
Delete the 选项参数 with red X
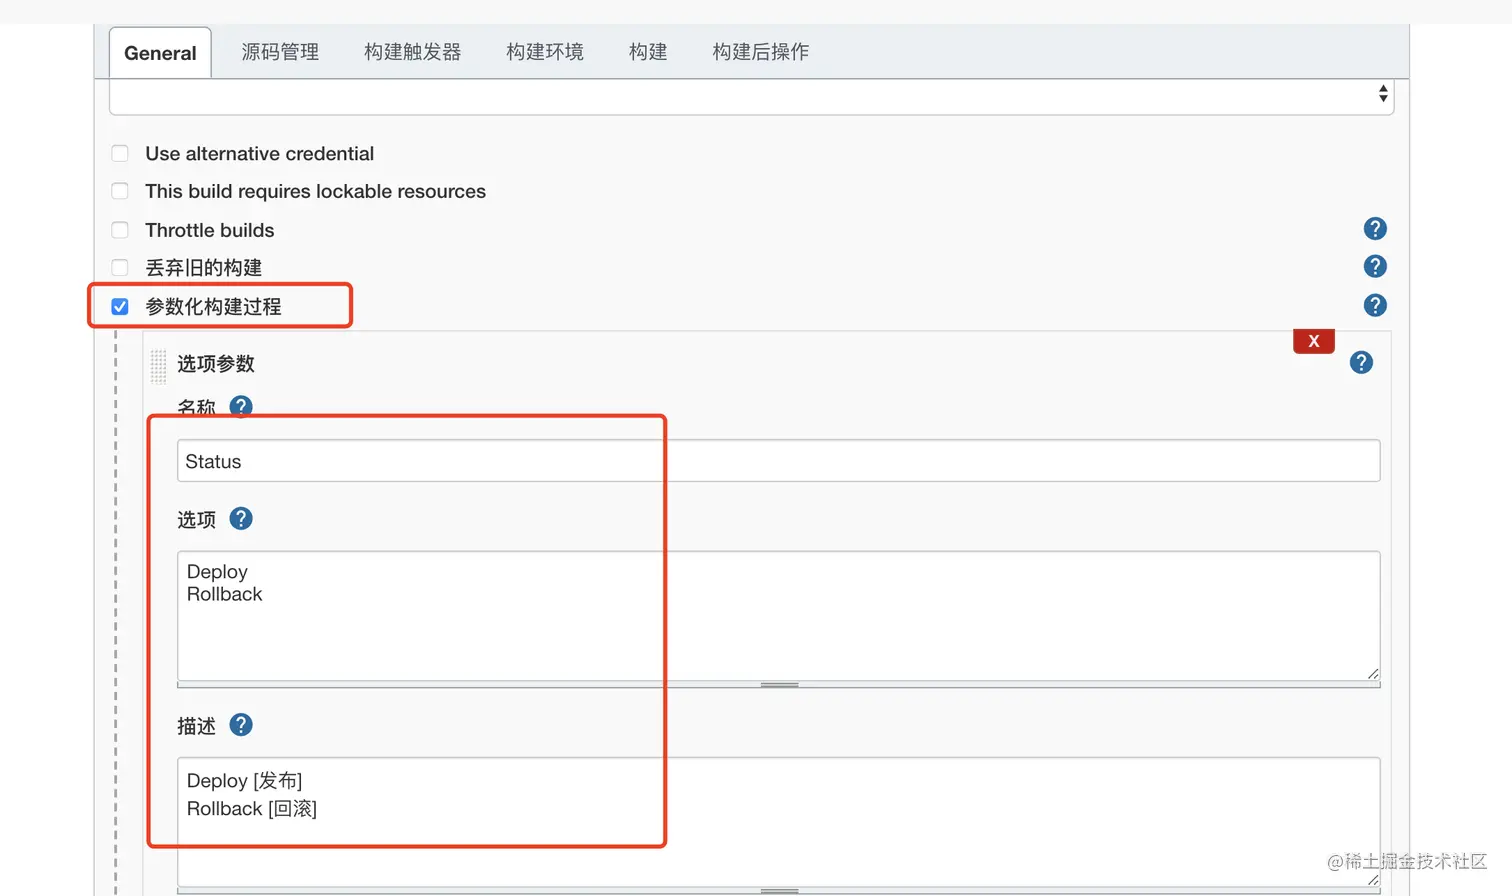pyautogui.click(x=1314, y=341)
